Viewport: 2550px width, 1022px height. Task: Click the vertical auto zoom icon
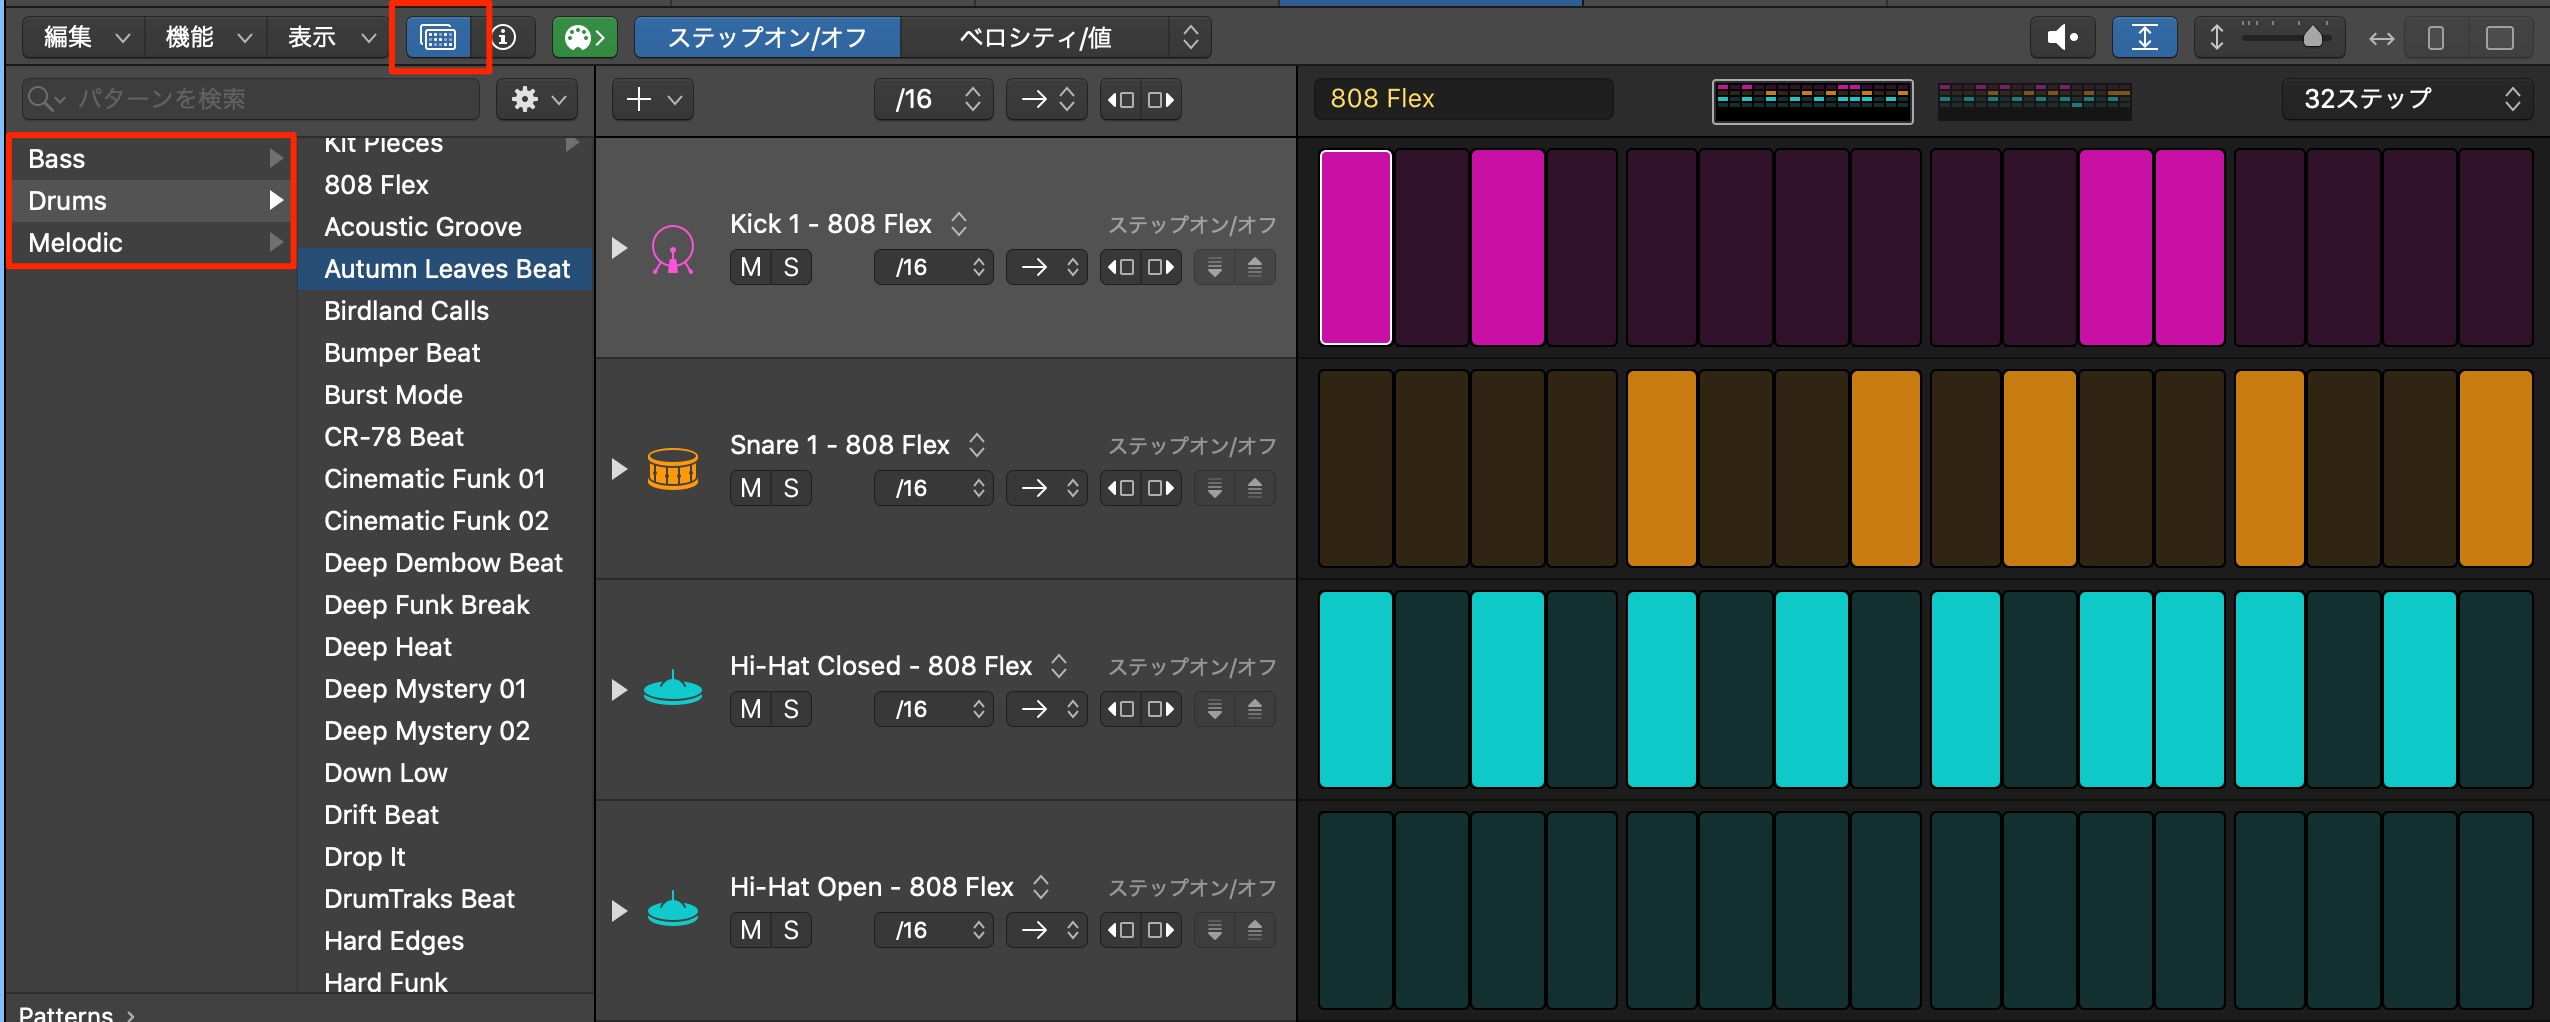tap(2144, 38)
